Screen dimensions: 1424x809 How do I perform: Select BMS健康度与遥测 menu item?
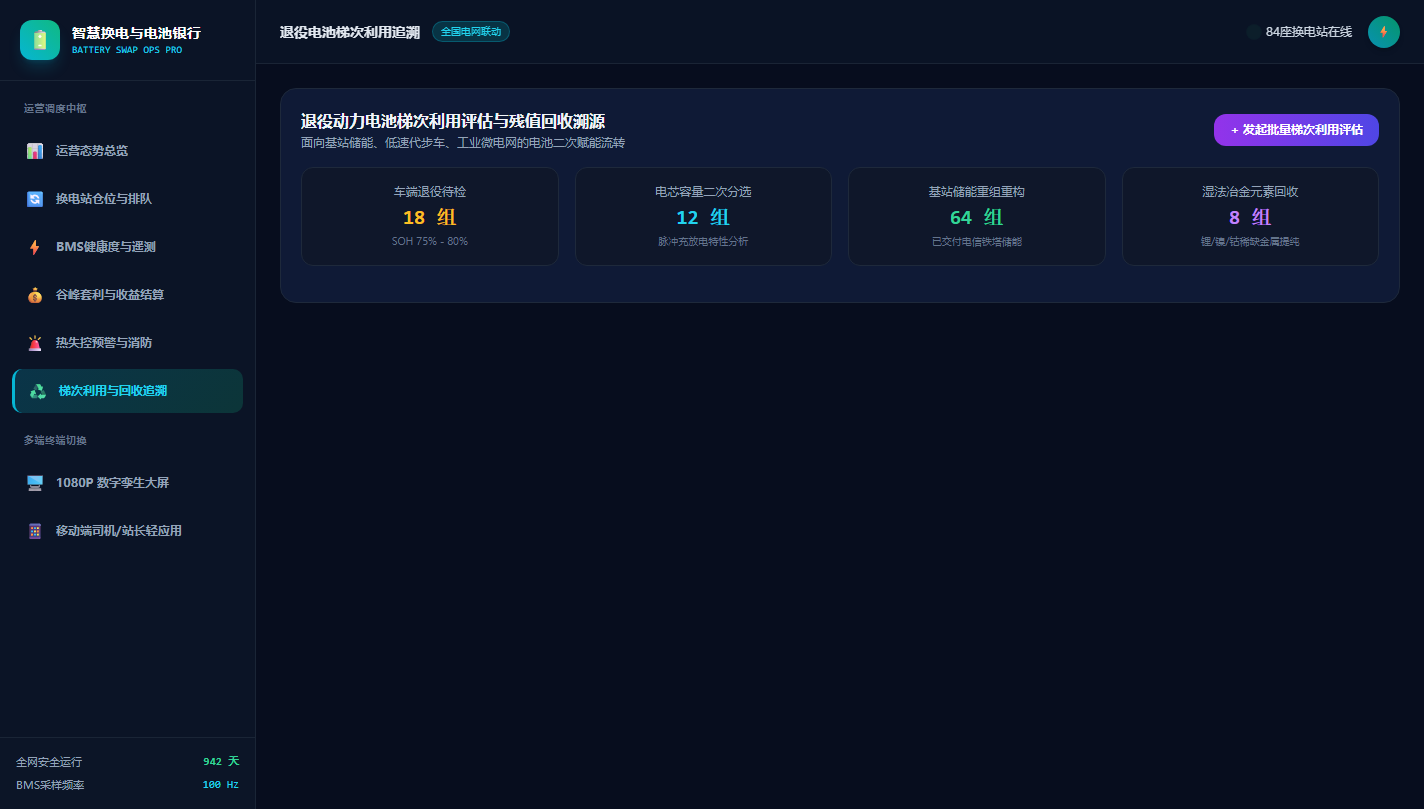click(x=127, y=247)
